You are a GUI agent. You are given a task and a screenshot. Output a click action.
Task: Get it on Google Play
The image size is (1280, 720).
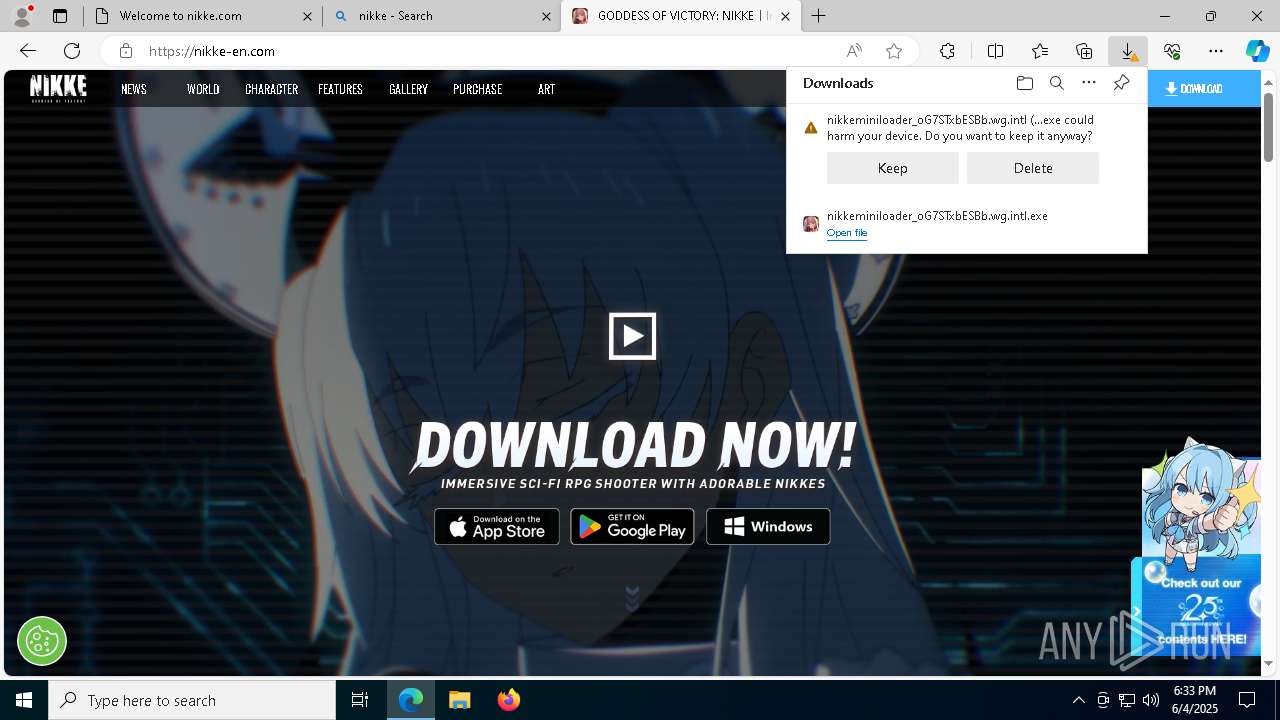[x=632, y=527]
